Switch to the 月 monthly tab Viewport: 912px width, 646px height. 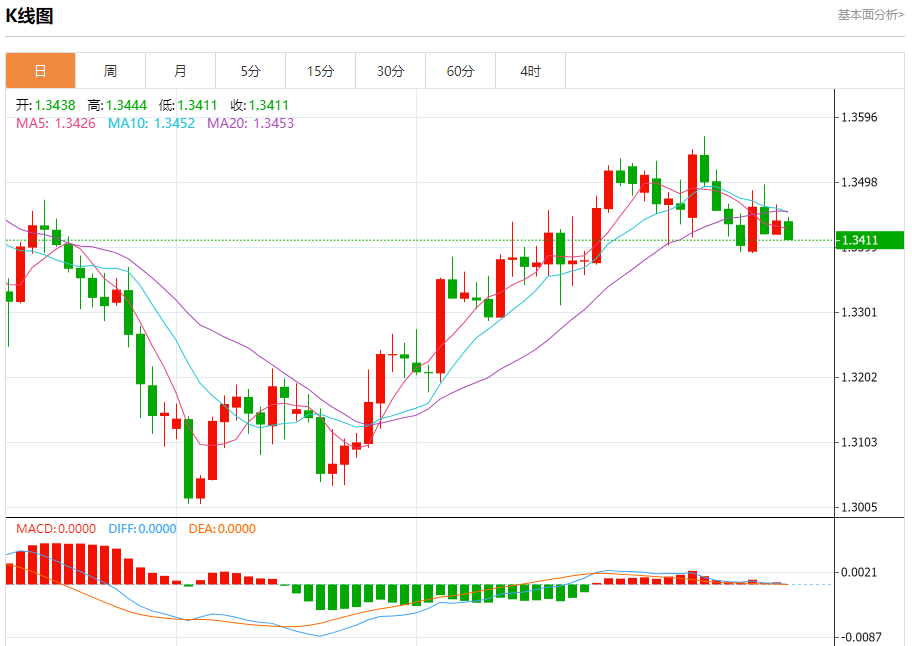click(x=180, y=71)
